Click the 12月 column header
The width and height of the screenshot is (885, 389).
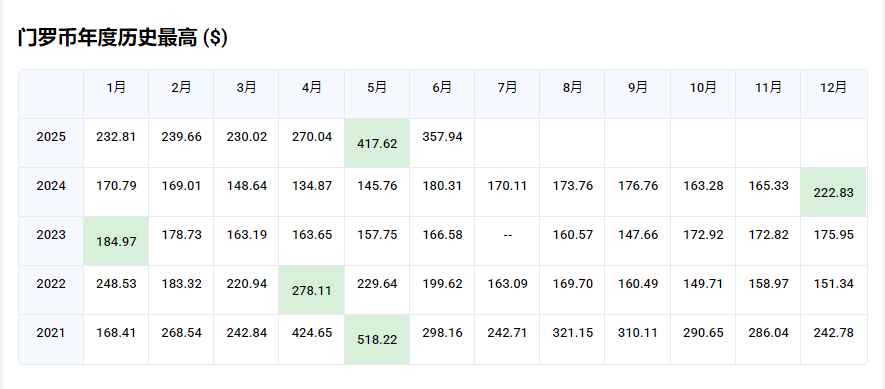[833, 88]
